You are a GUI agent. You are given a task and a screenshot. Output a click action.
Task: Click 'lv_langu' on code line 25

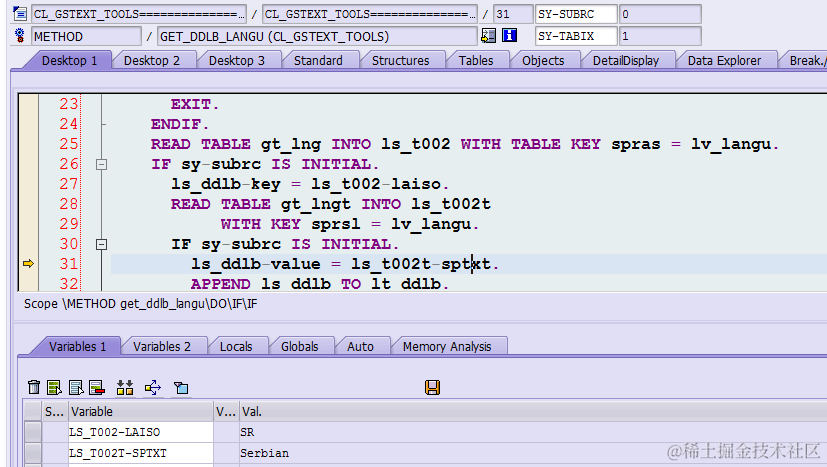coord(731,144)
